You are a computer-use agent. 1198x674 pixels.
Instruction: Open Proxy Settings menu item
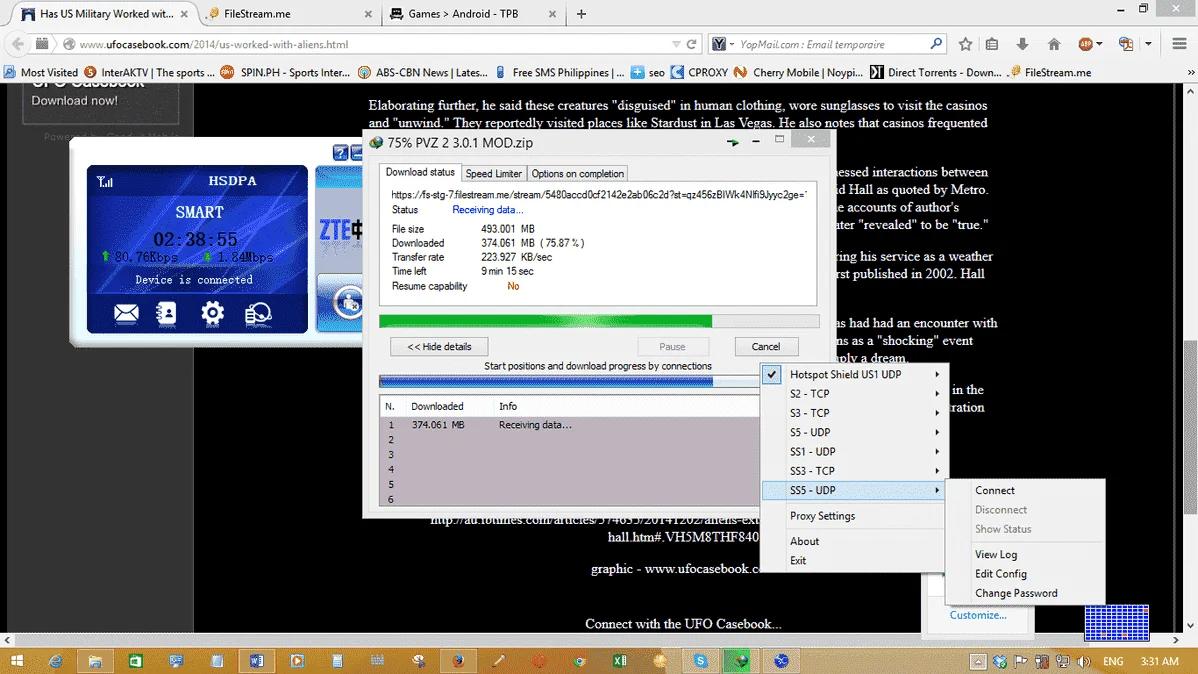(822, 516)
